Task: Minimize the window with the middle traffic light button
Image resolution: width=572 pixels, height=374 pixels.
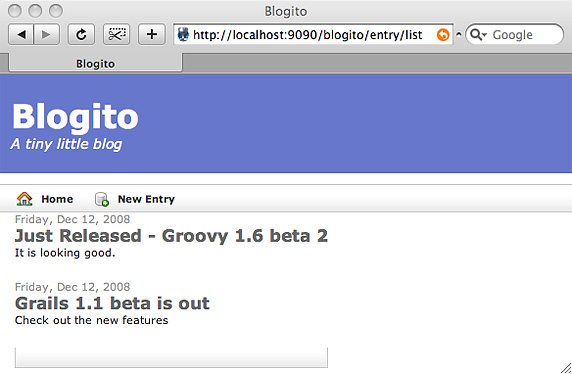Action: [35, 11]
